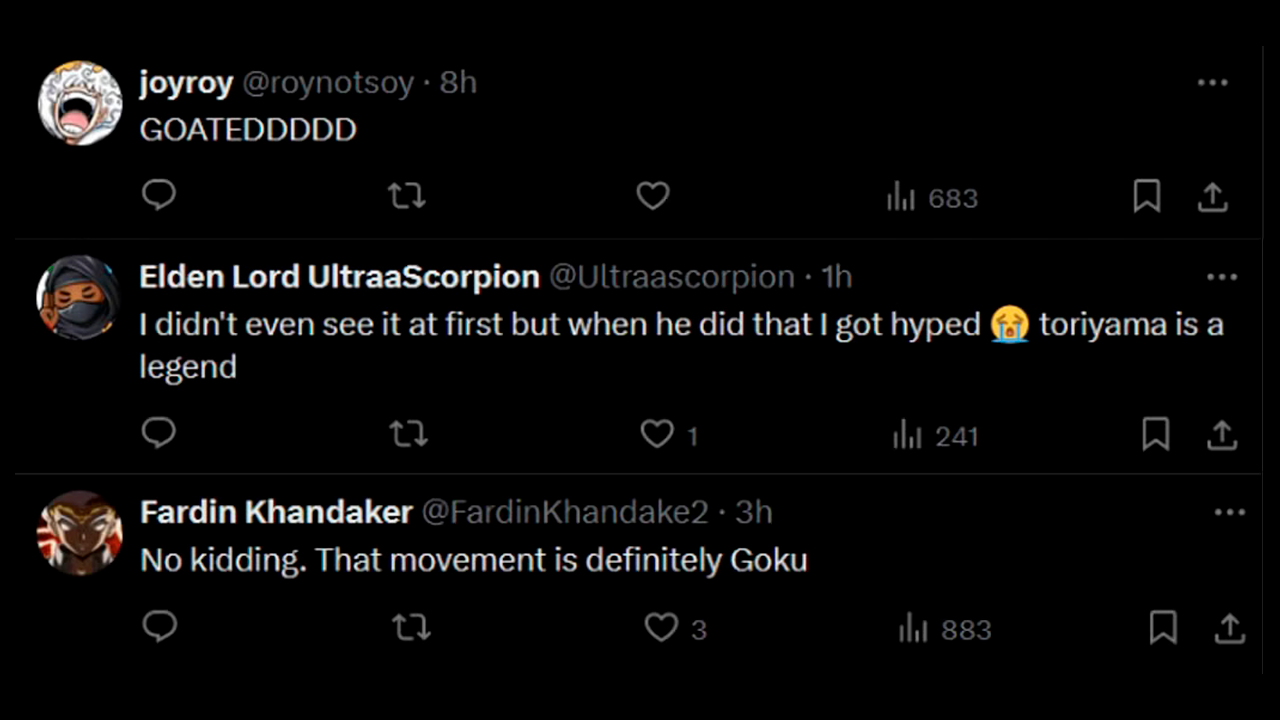
Task: Open @roynotsoy profile handle
Action: (x=328, y=83)
